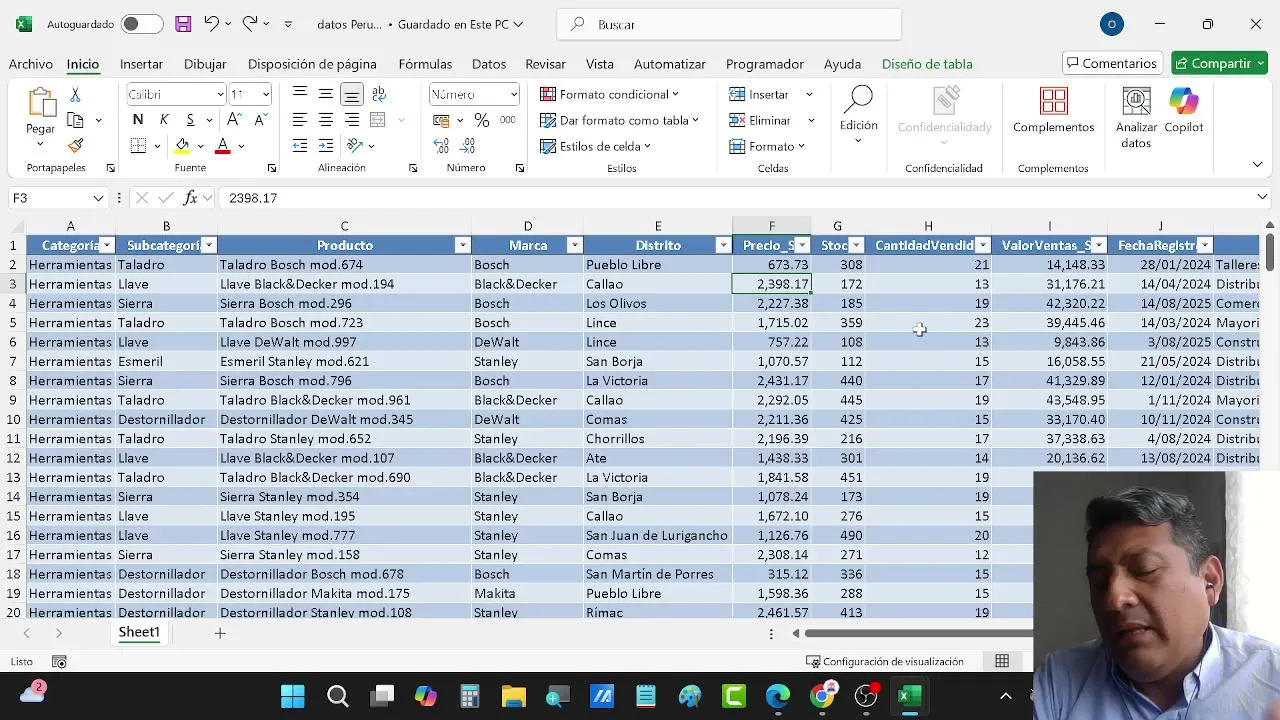Open Dar formato como tabla dropdown

pos(619,120)
